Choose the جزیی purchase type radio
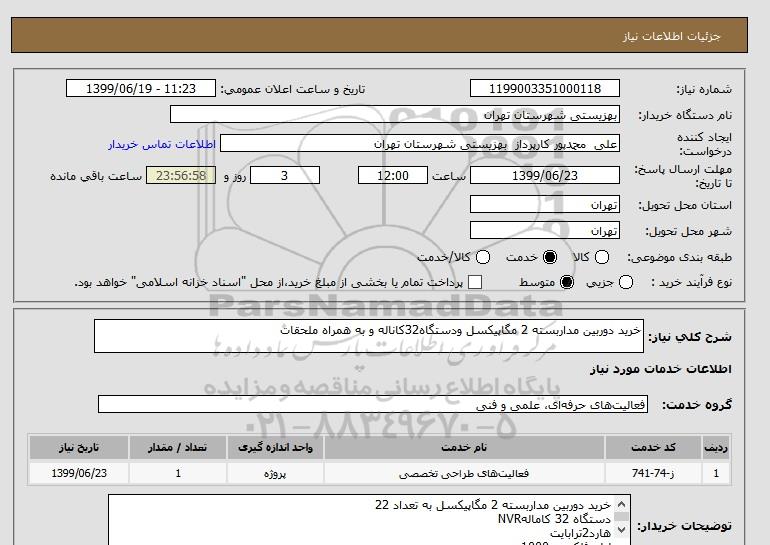770x545 pixels. 626,282
